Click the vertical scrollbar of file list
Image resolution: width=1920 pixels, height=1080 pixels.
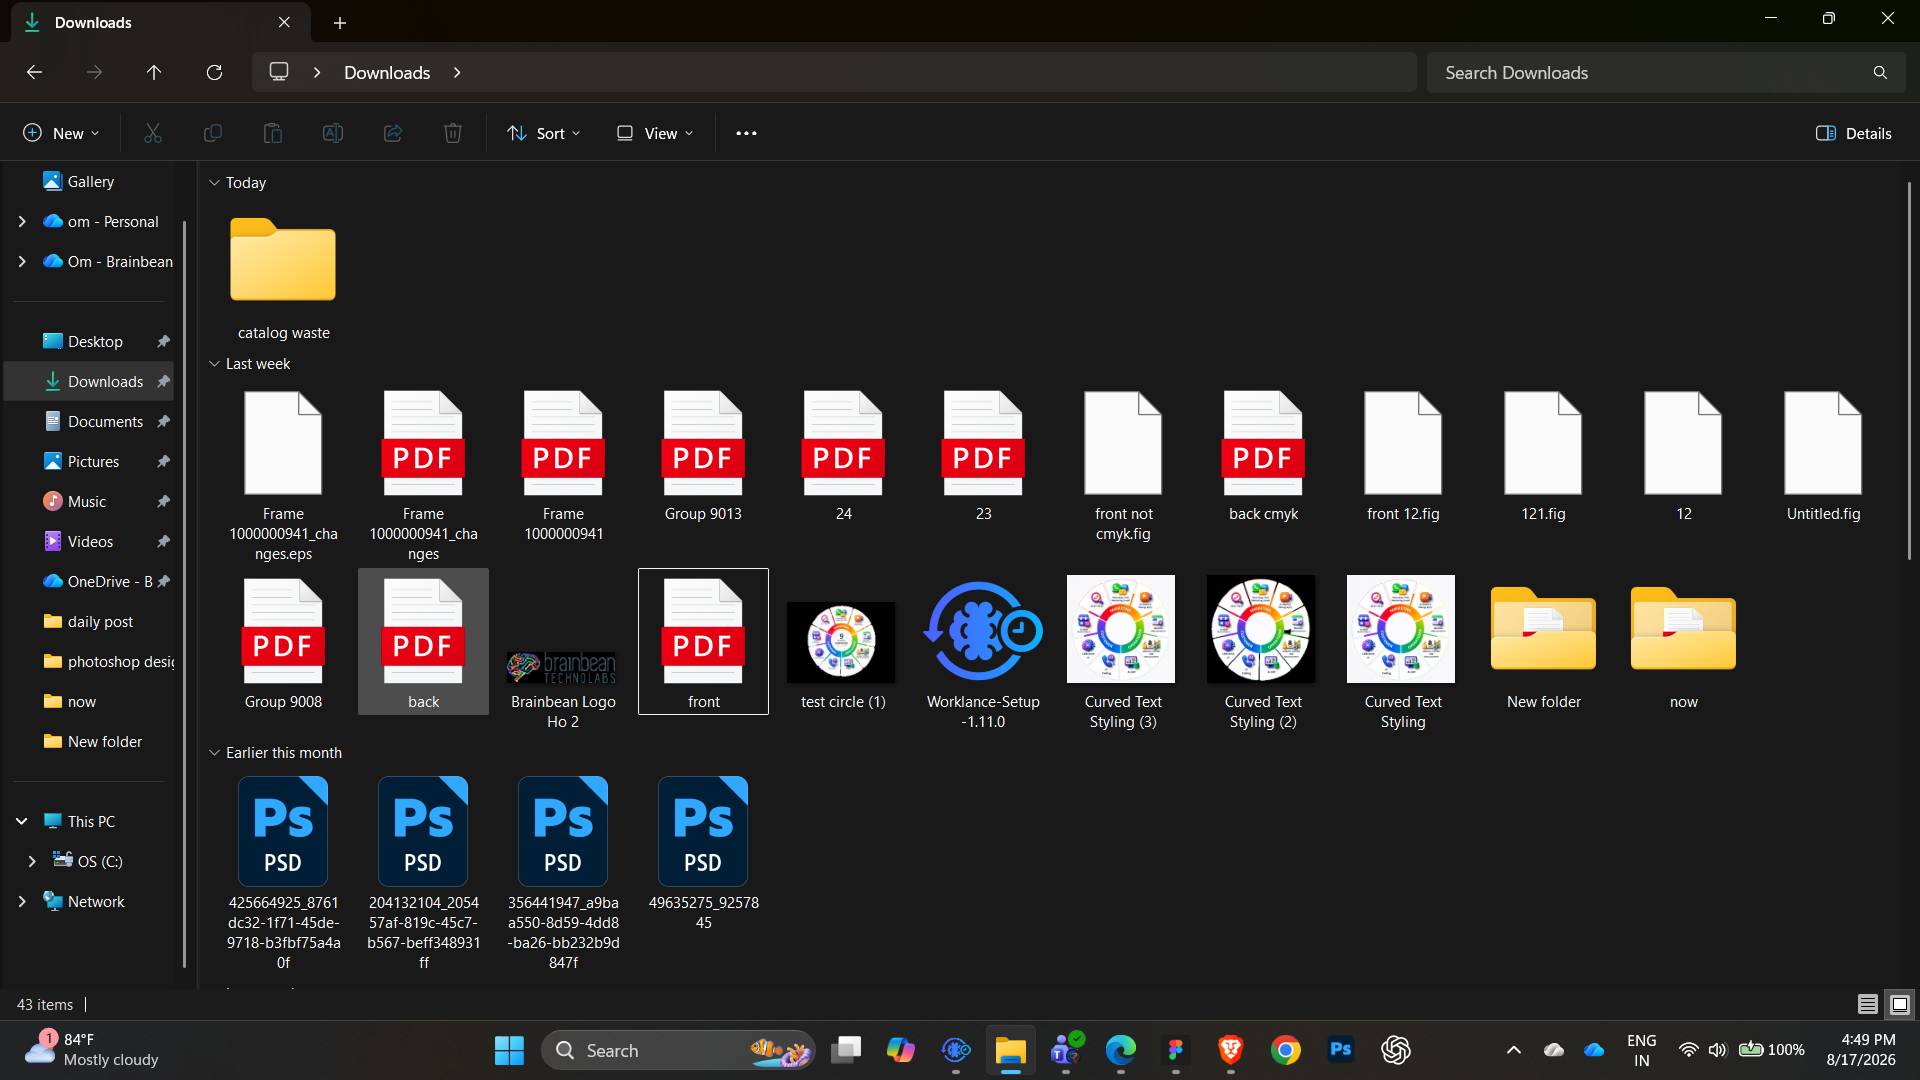click(x=1909, y=370)
